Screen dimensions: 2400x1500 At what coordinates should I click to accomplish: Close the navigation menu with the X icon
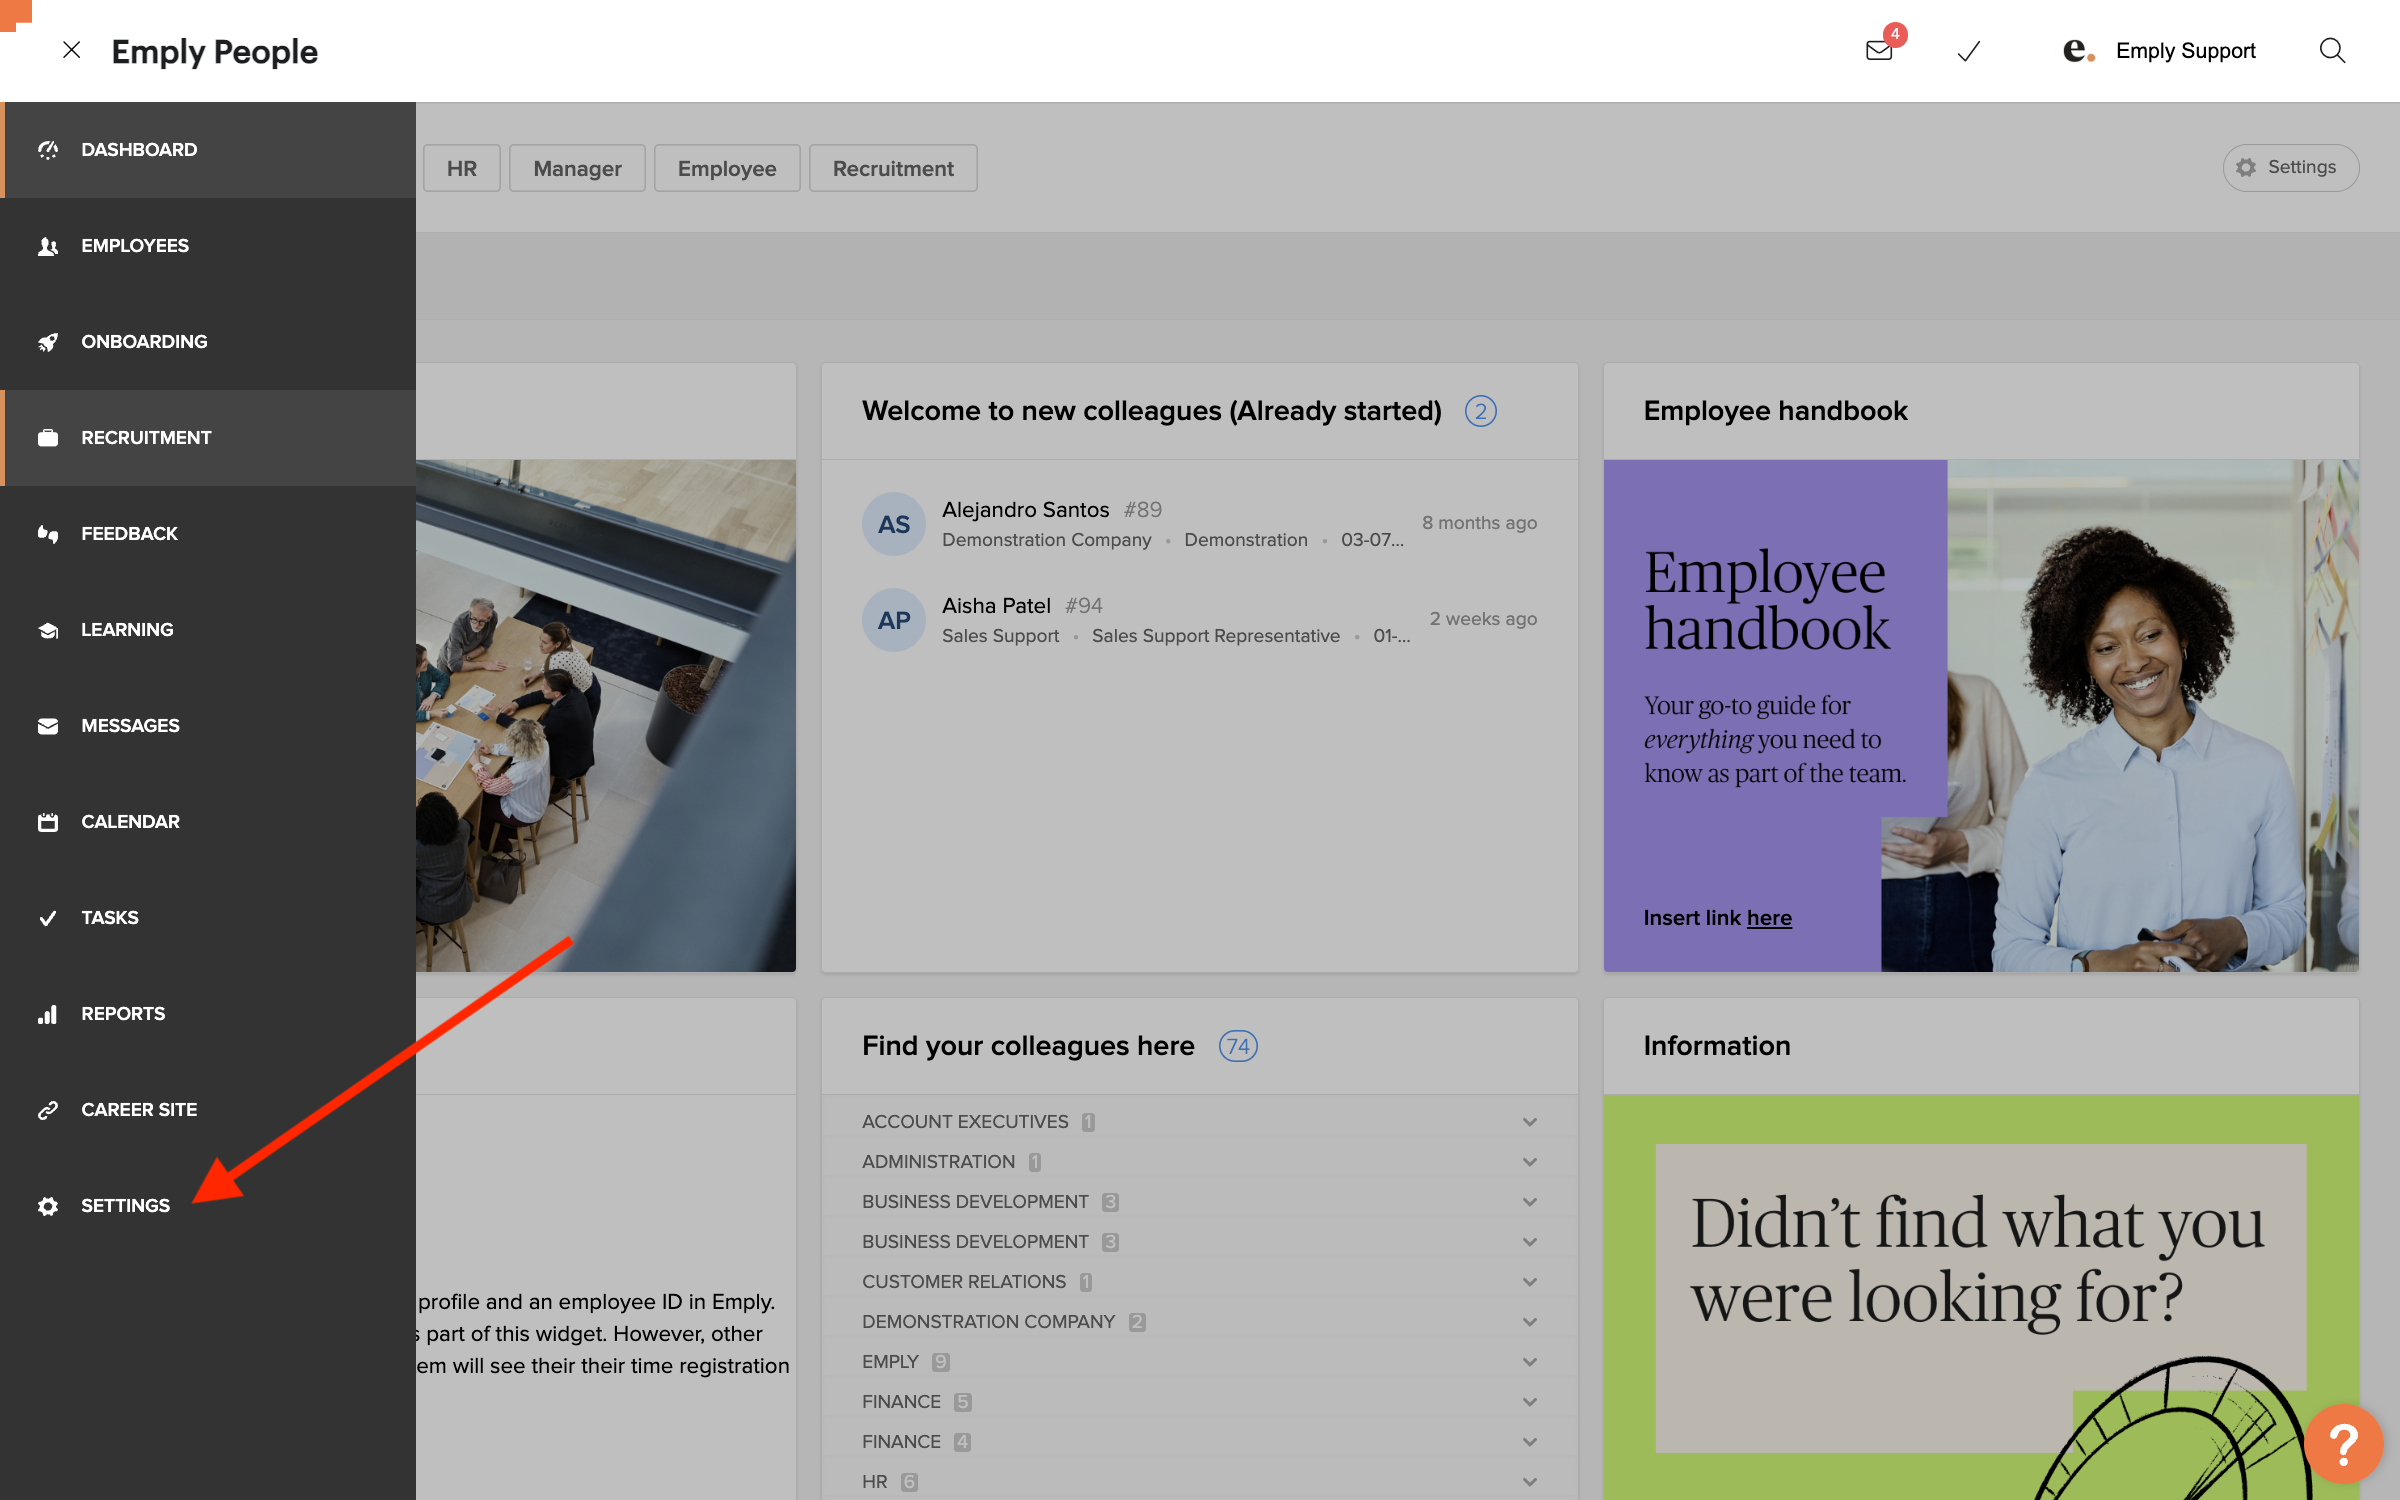coord(71,50)
